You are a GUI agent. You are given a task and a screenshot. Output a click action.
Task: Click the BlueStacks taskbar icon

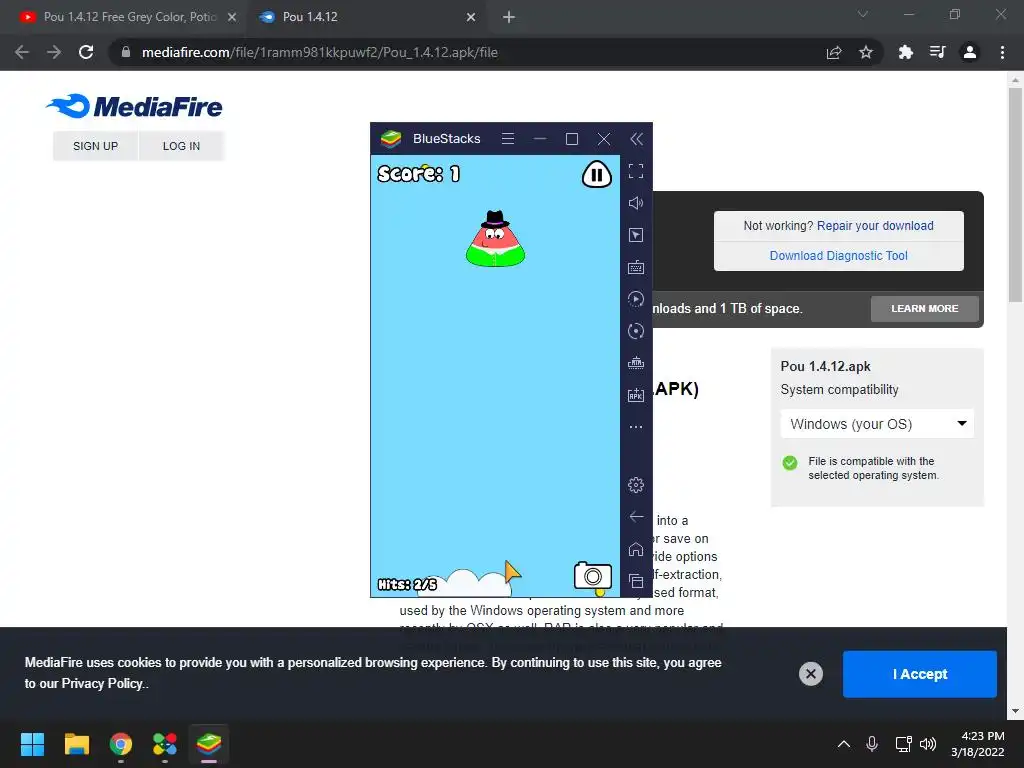(209, 744)
